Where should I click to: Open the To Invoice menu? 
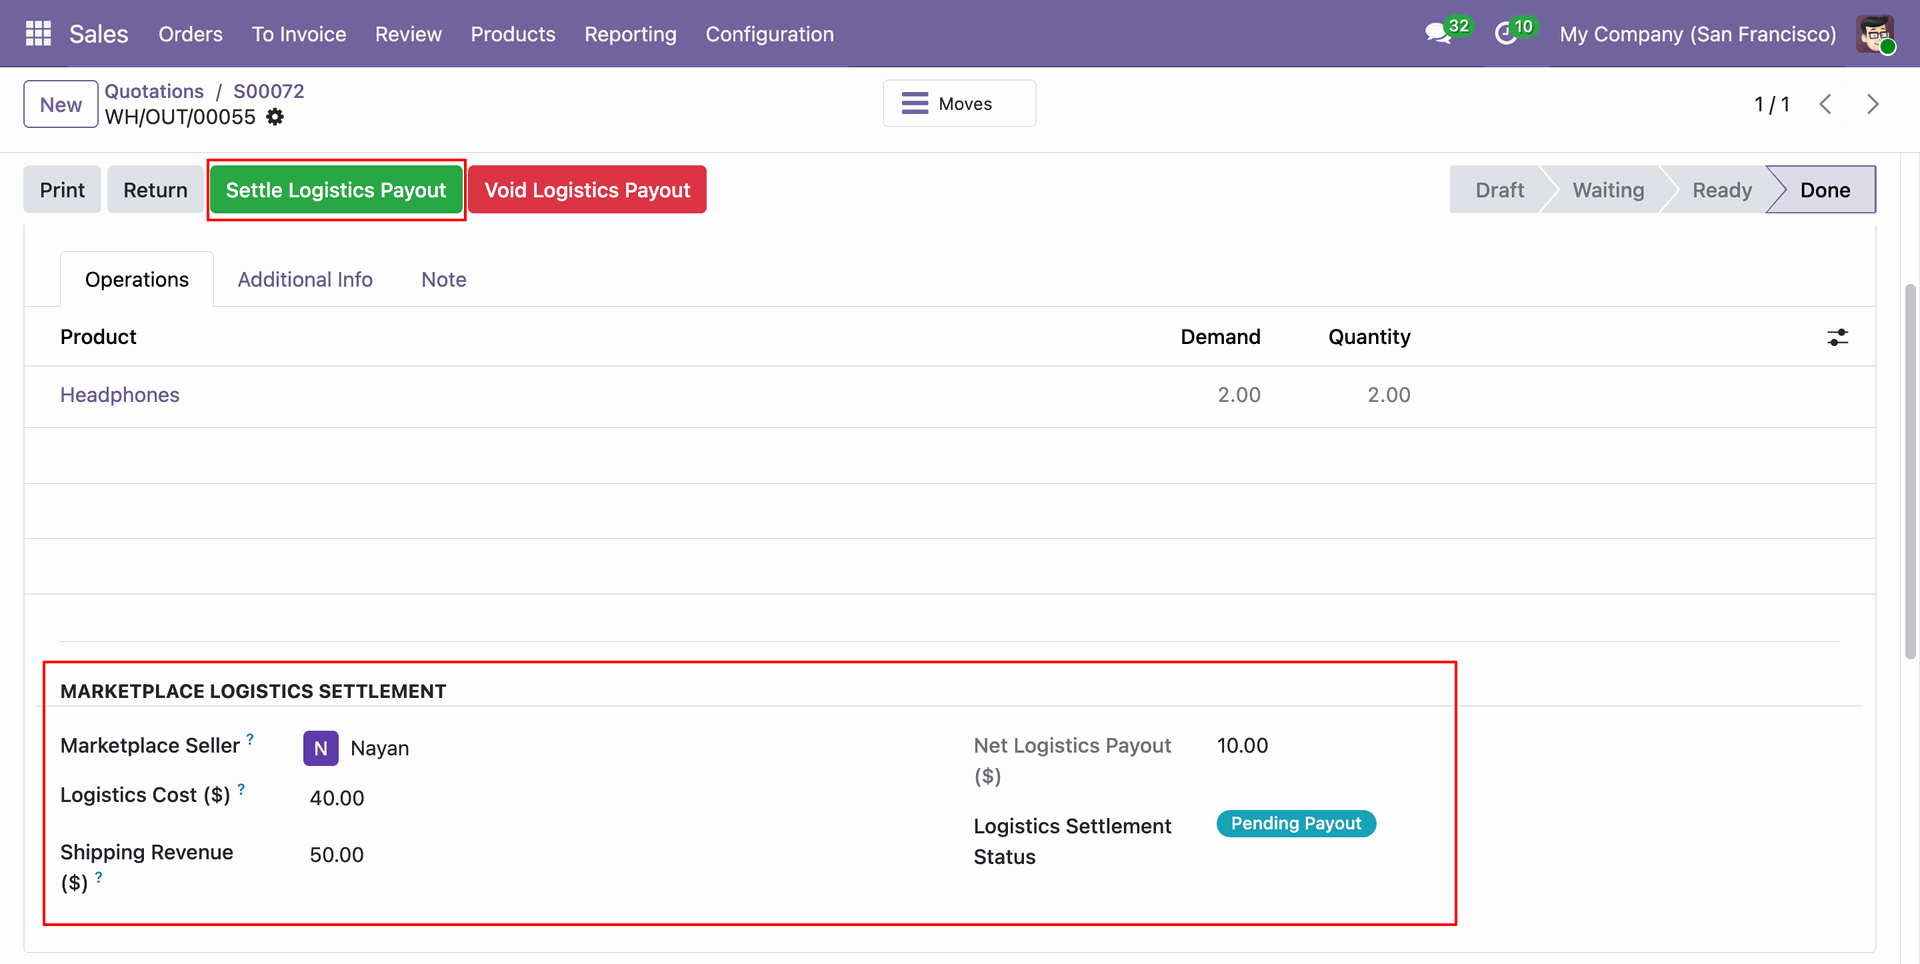[x=299, y=34]
